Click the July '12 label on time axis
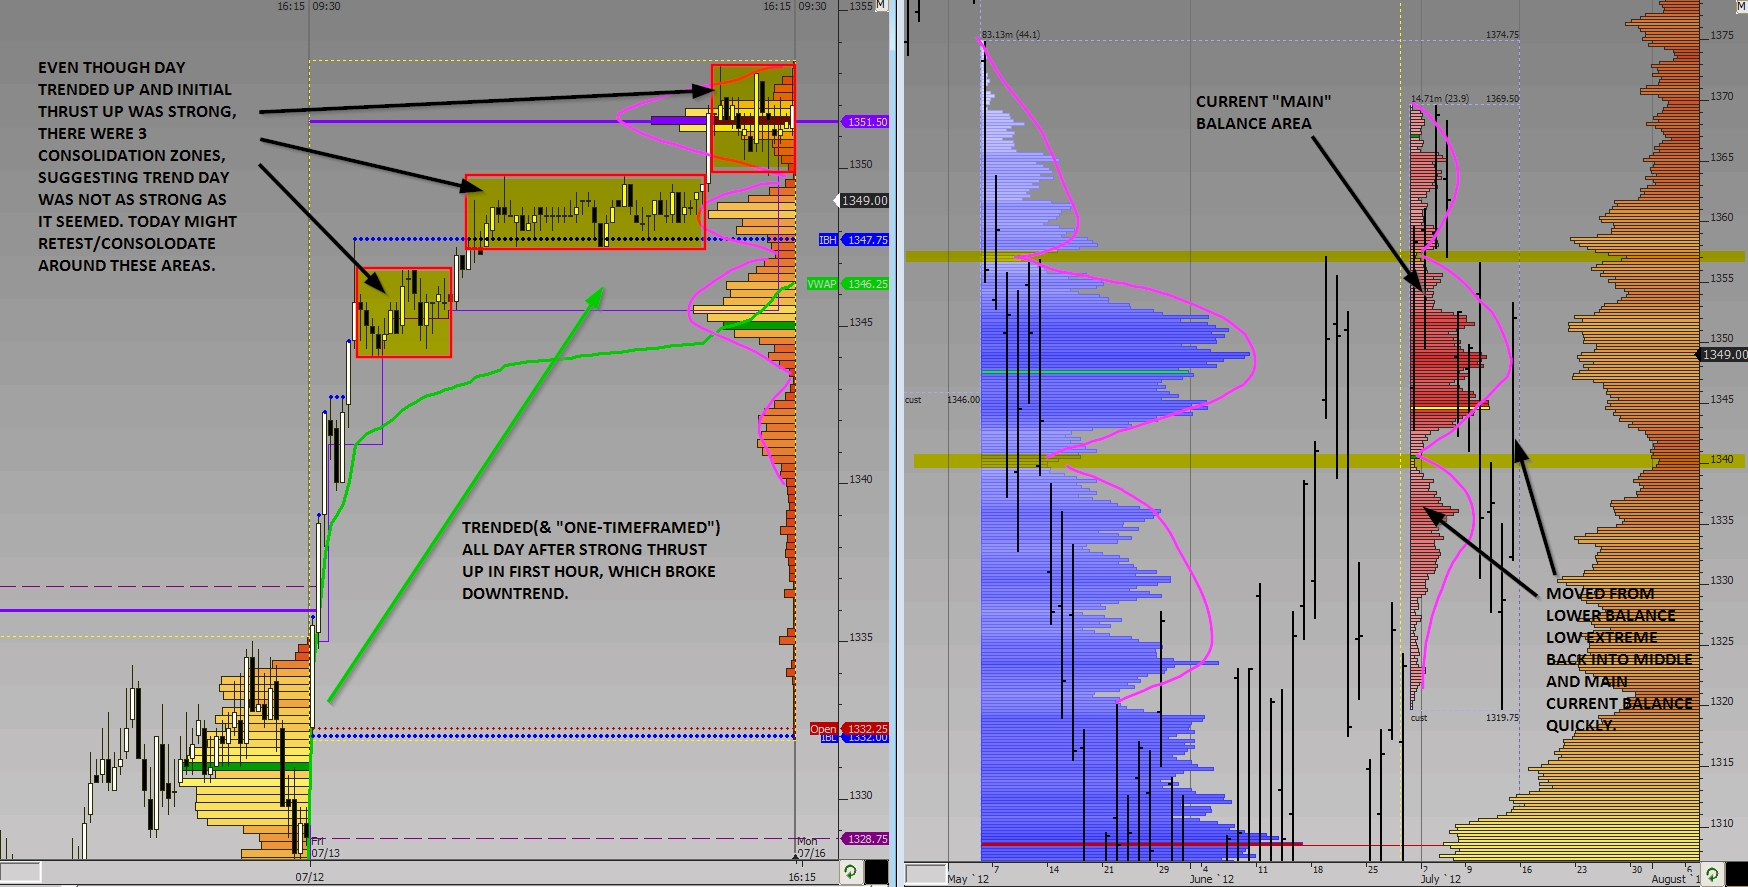 click(x=1440, y=879)
